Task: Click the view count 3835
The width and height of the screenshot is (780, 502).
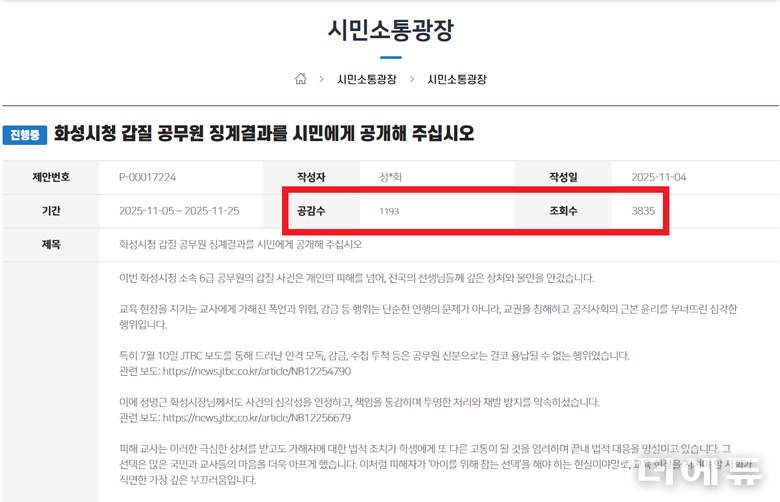Action: point(643,211)
